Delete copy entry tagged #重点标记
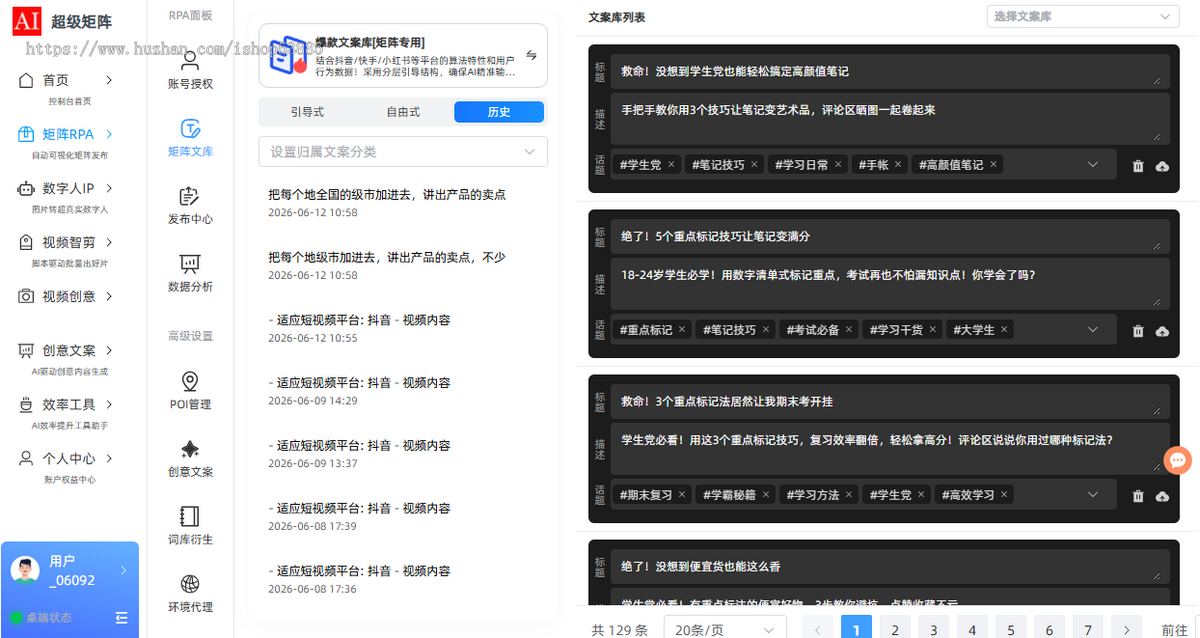1200x638 pixels. click(x=1138, y=331)
